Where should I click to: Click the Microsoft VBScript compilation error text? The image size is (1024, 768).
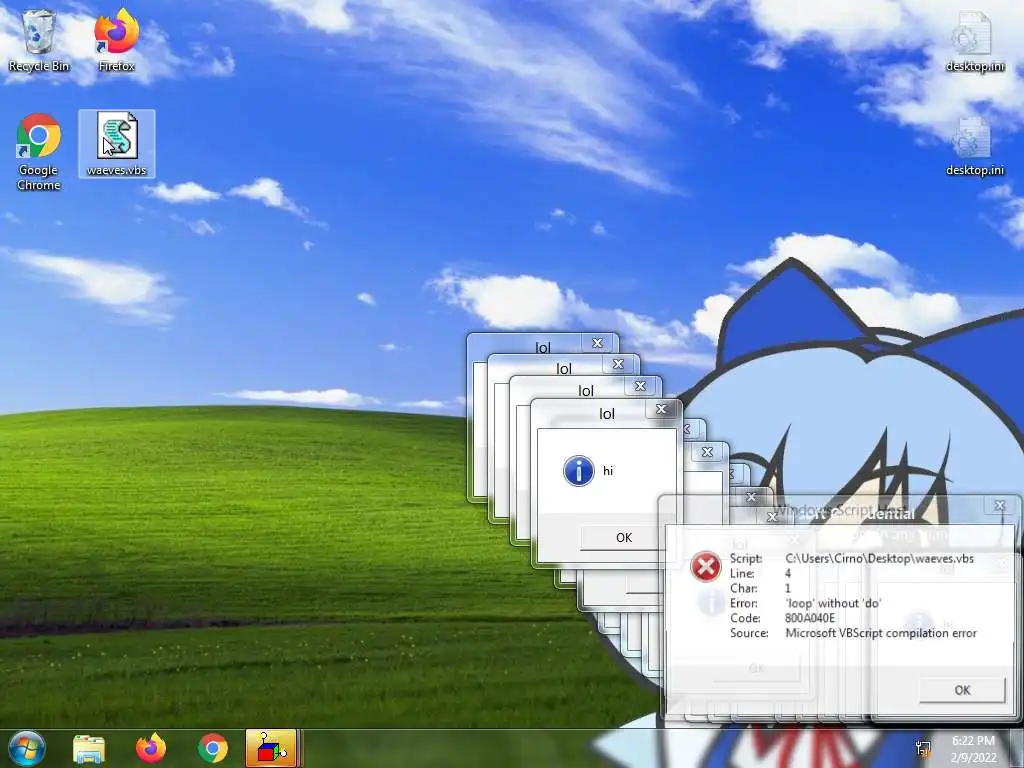pyautogui.click(x=881, y=633)
